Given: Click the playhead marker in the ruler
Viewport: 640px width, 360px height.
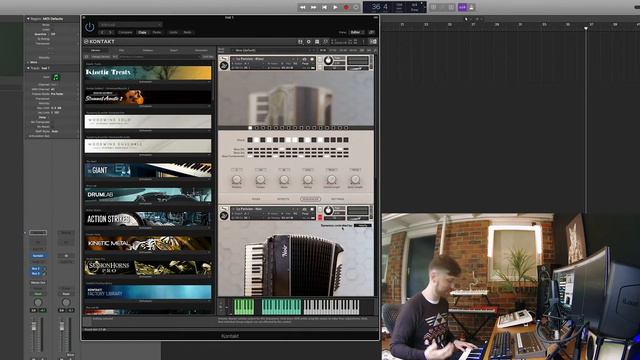Looking at the screenshot, I should [x=586, y=28].
